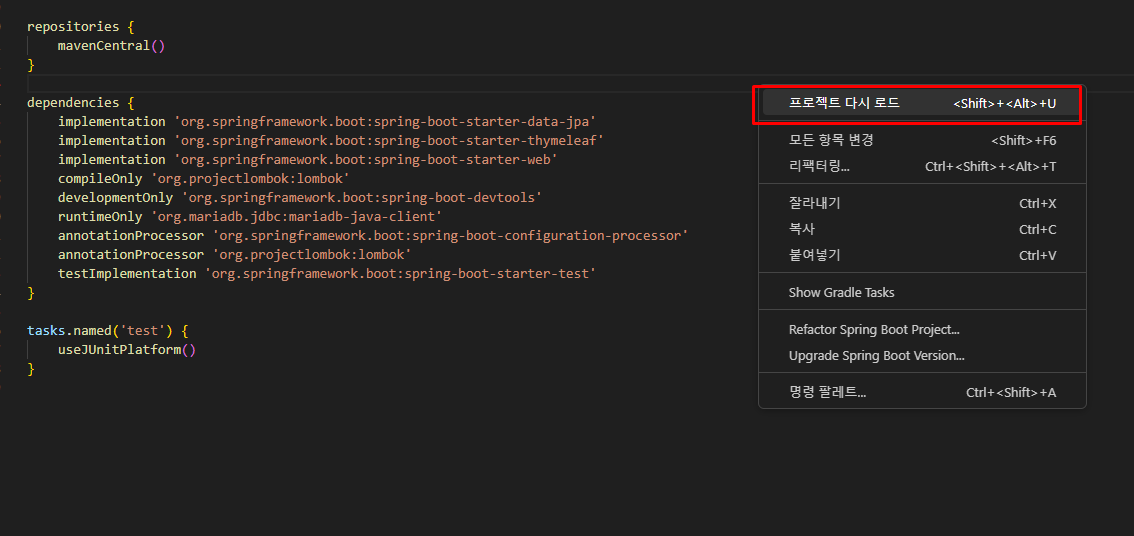Open 'Show Gradle Tasks' menu item

pos(922,293)
